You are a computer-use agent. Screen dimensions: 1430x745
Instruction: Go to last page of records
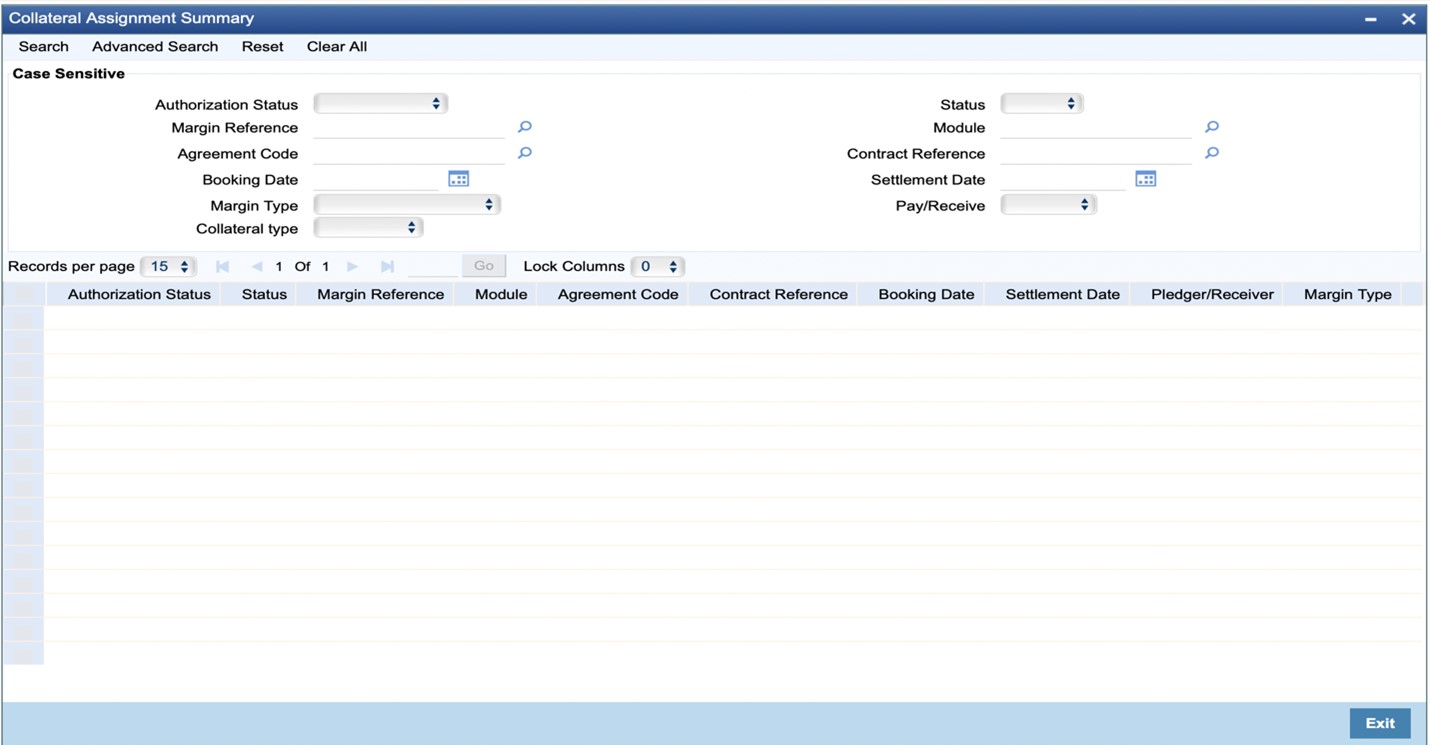(387, 267)
